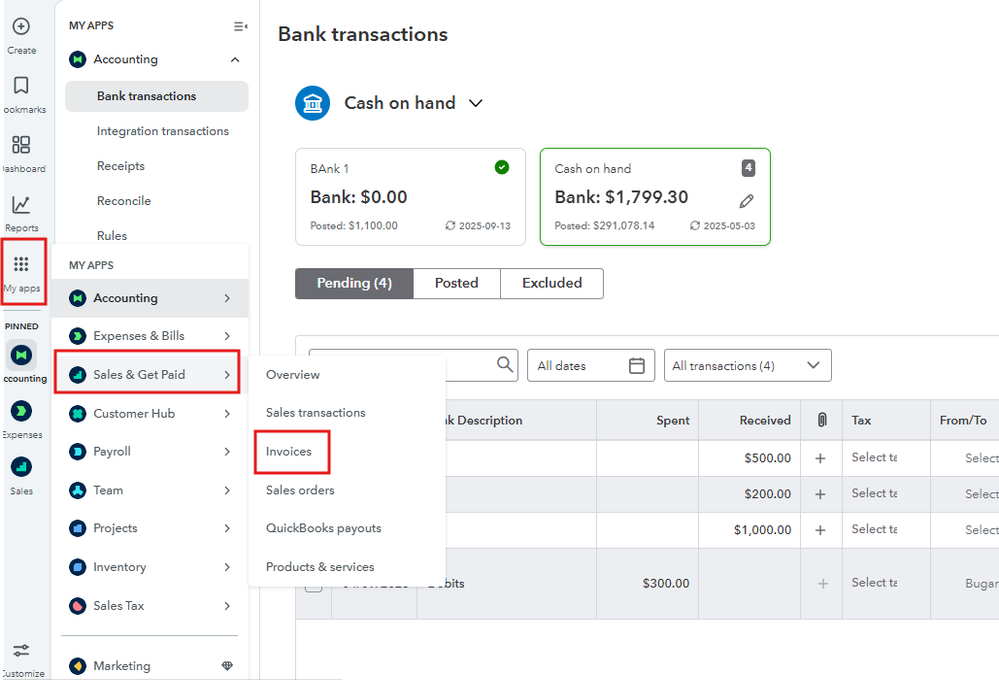Select Invoices in flyout menu
The width and height of the screenshot is (999, 680).
289,452
